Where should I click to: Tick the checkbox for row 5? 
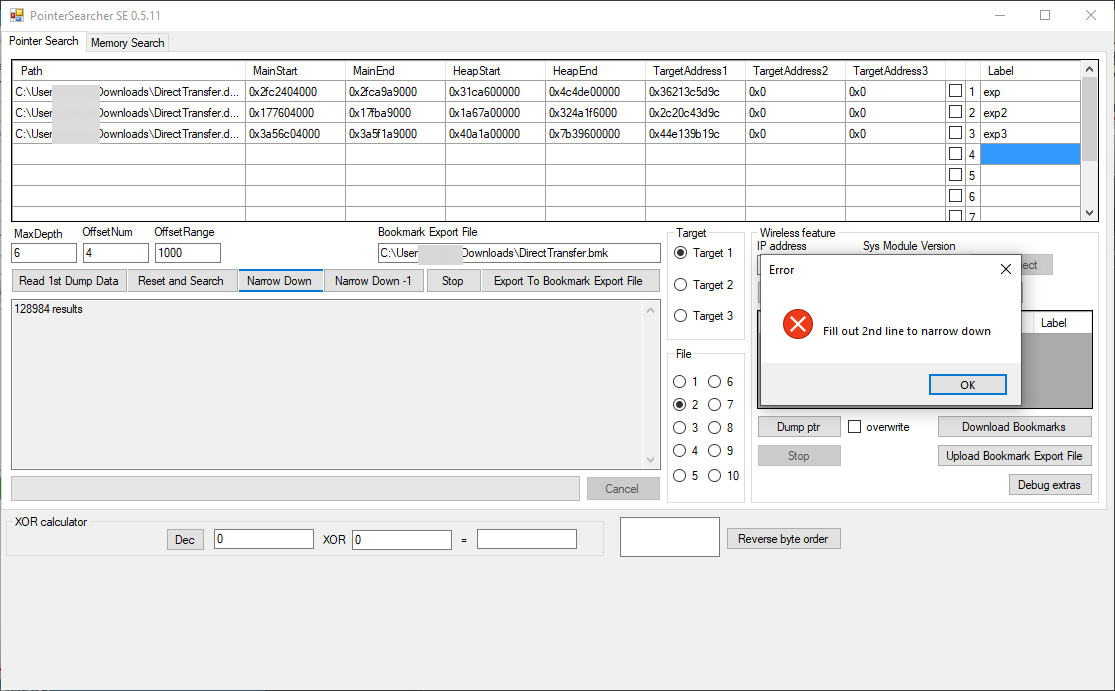tap(956, 174)
